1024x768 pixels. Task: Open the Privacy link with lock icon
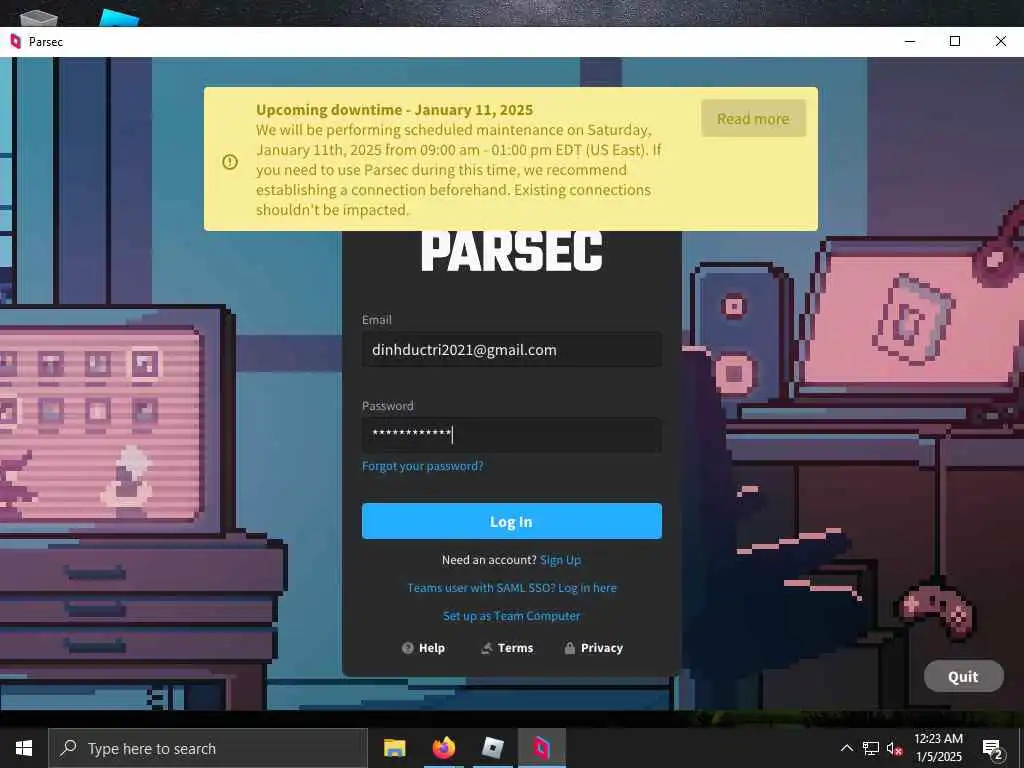click(x=594, y=648)
